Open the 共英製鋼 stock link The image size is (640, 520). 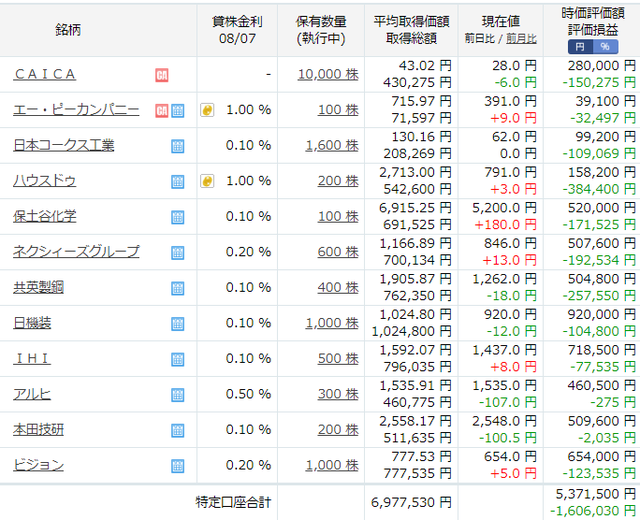click(38, 287)
